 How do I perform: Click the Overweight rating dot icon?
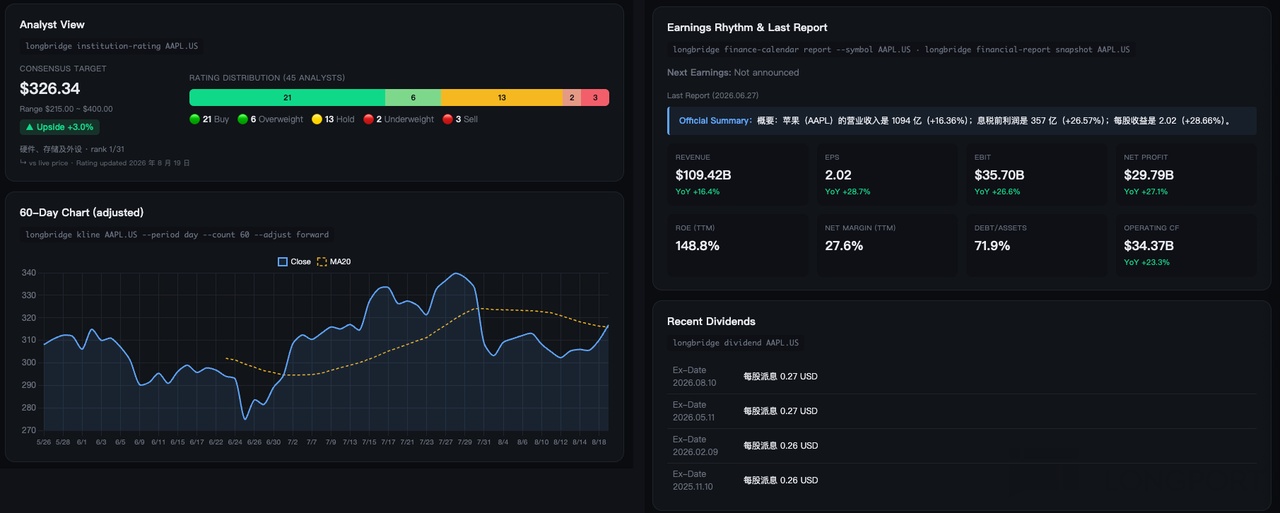point(243,119)
